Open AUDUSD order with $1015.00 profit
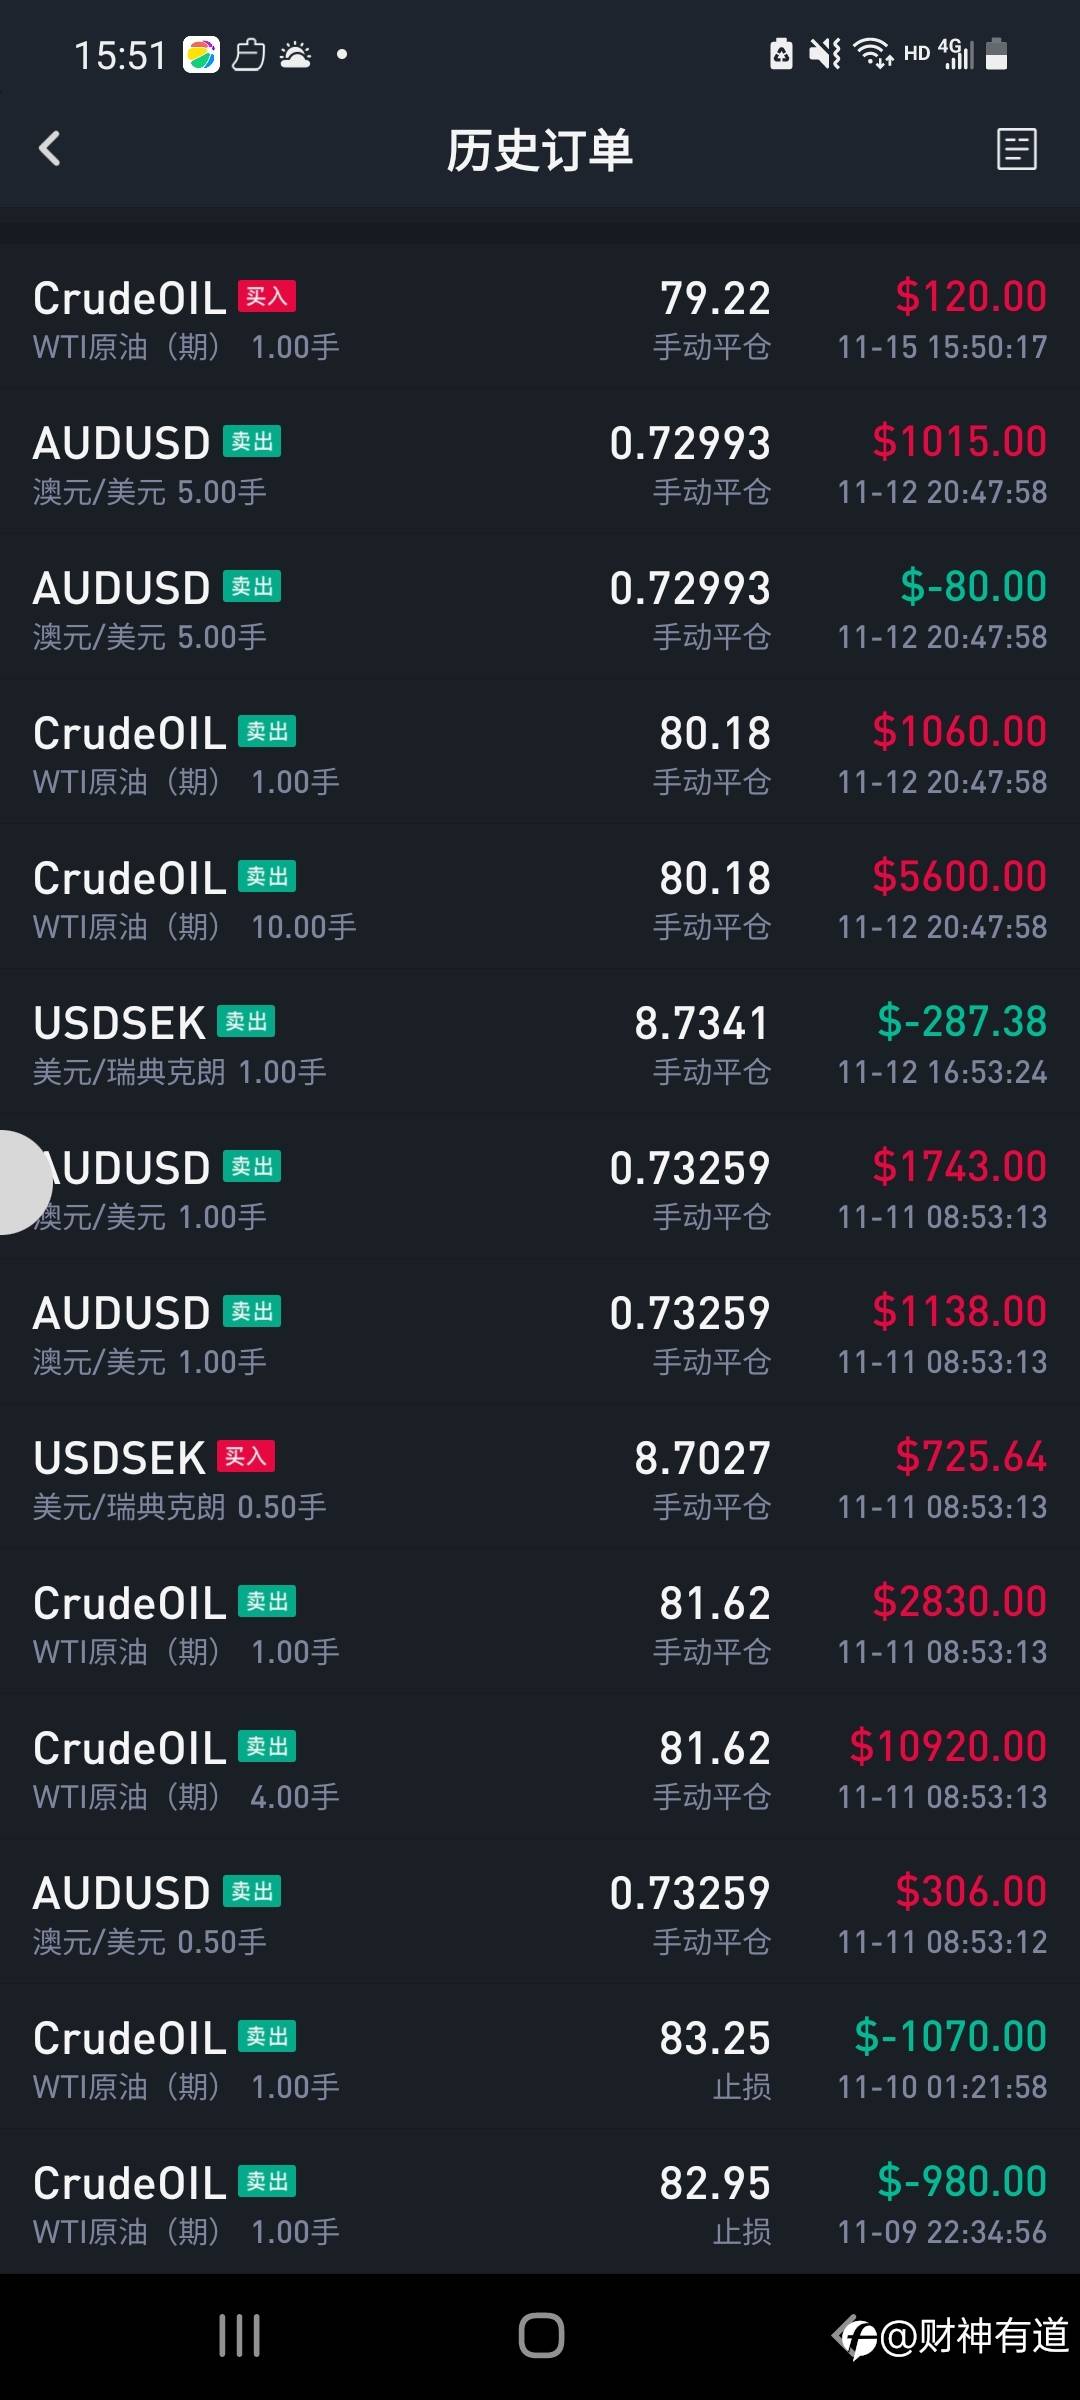The width and height of the screenshot is (1080, 2400). (x=540, y=464)
